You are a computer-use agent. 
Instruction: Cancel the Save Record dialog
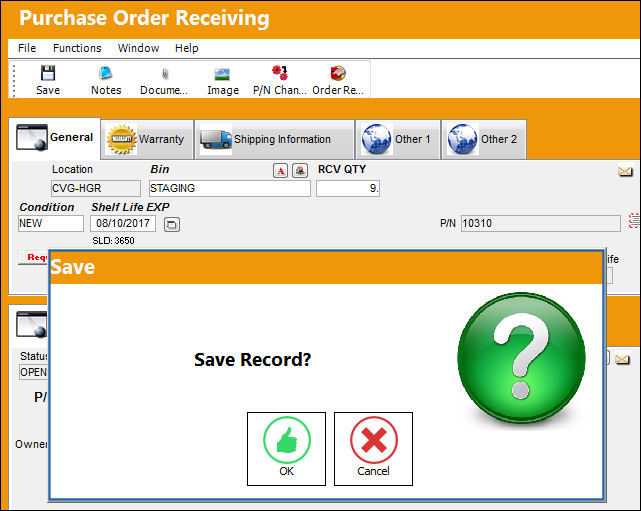tap(373, 449)
